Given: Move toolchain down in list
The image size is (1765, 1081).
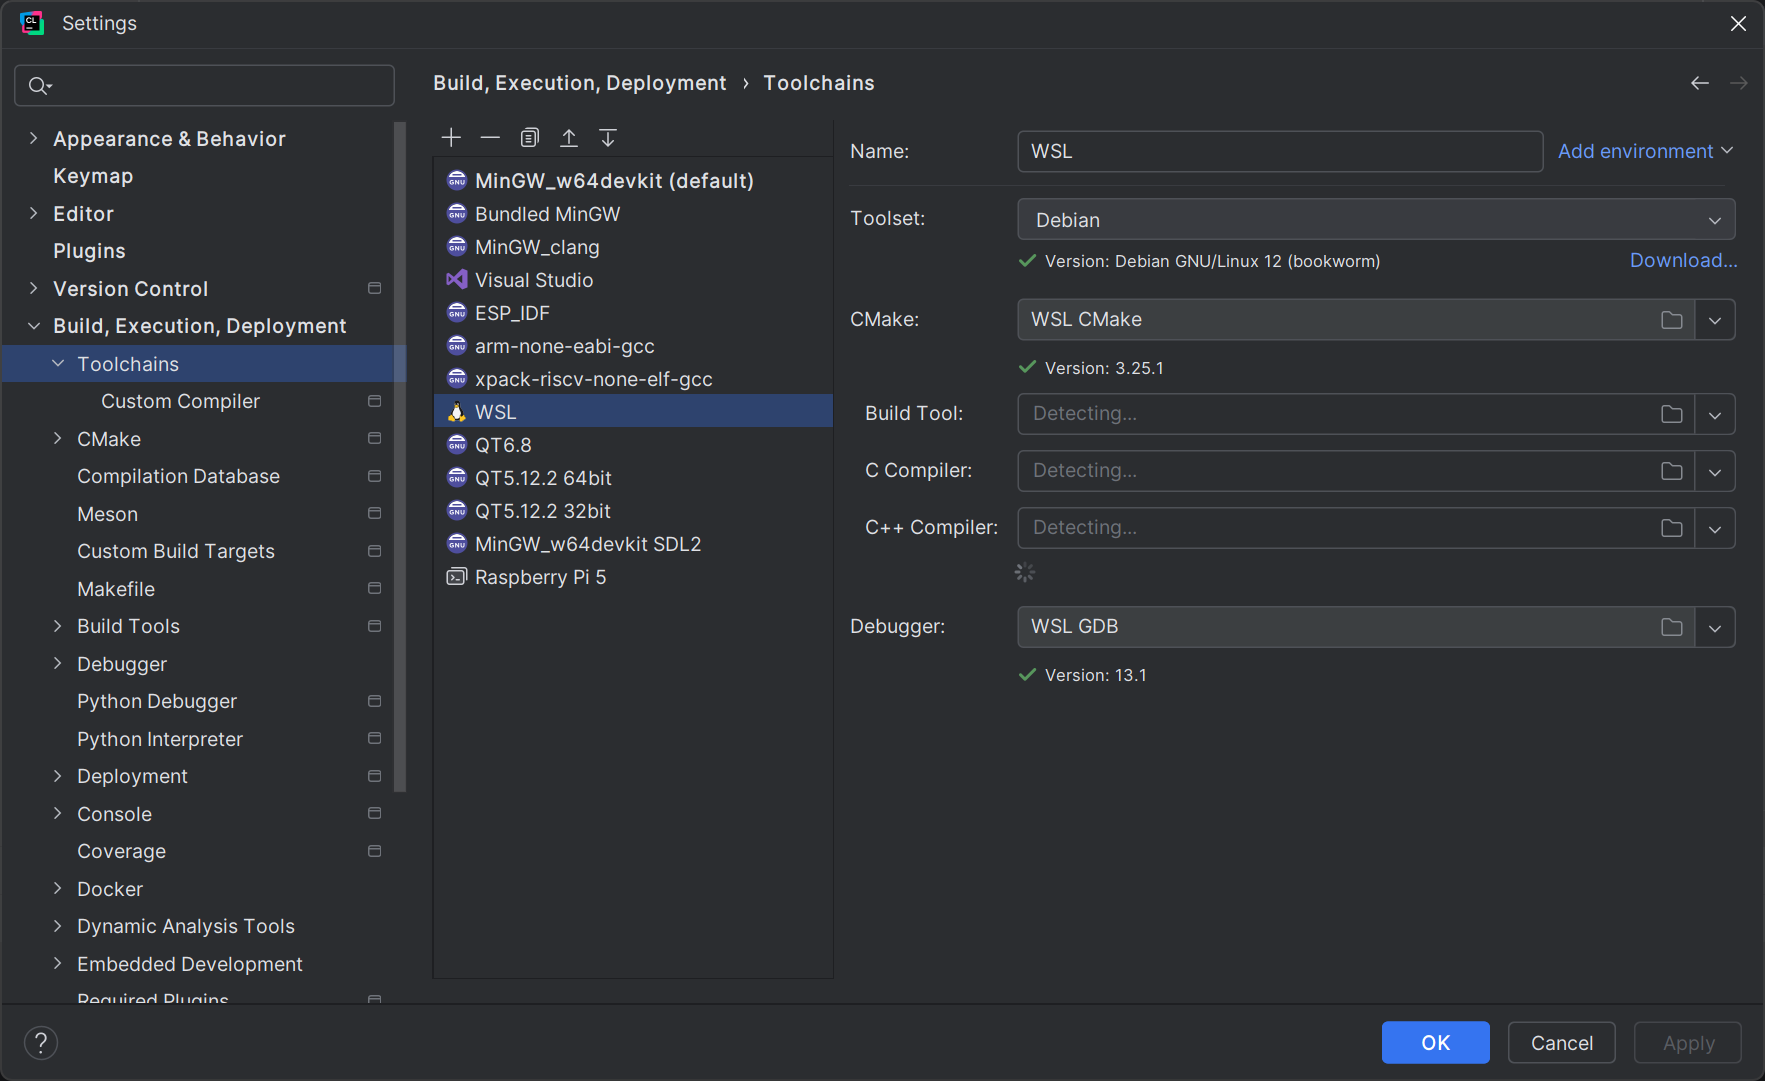Looking at the screenshot, I should tap(608, 138).
